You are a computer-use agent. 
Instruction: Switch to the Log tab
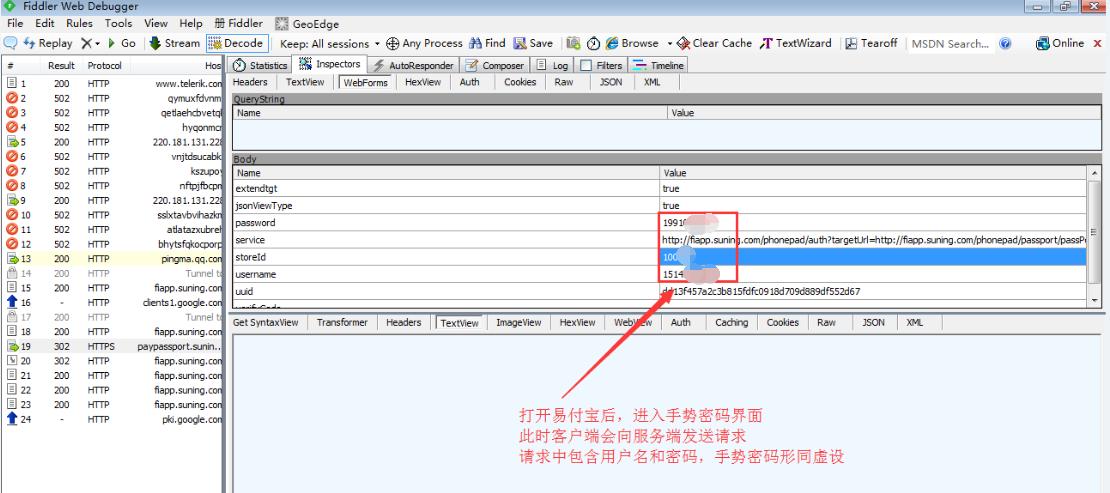click(552, 65)
